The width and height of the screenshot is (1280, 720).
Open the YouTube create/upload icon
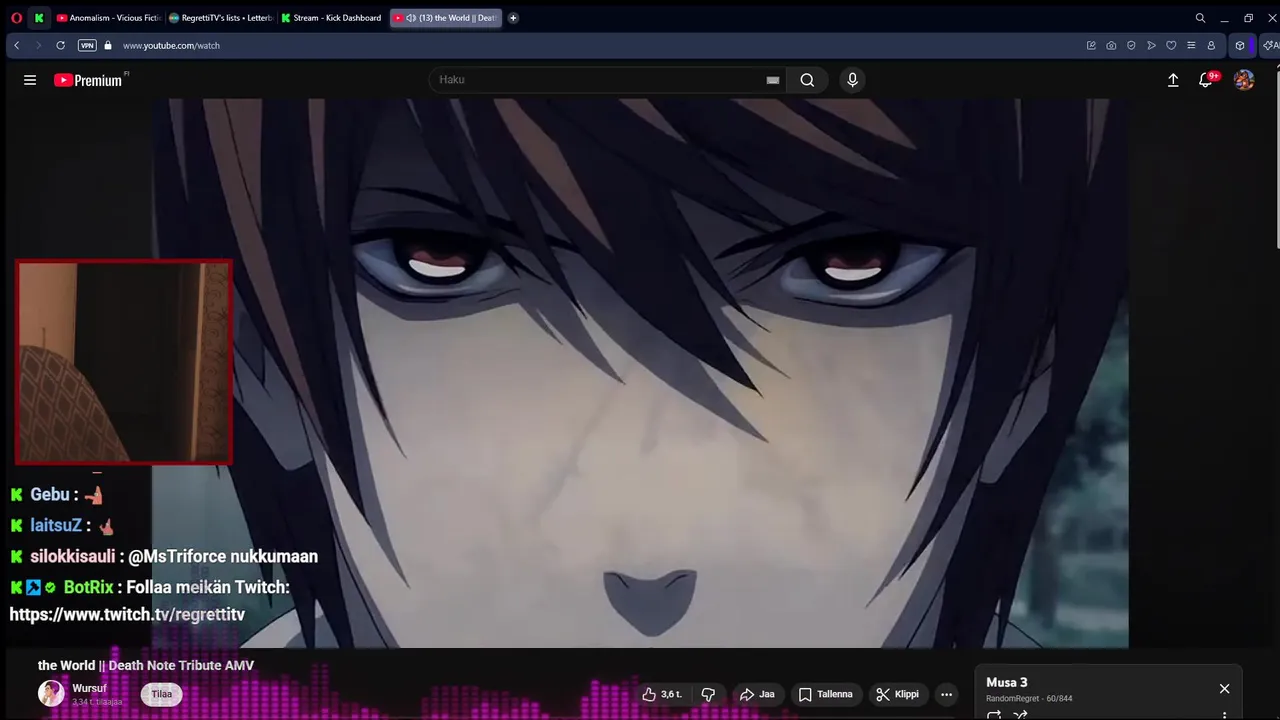(1173, 80)
